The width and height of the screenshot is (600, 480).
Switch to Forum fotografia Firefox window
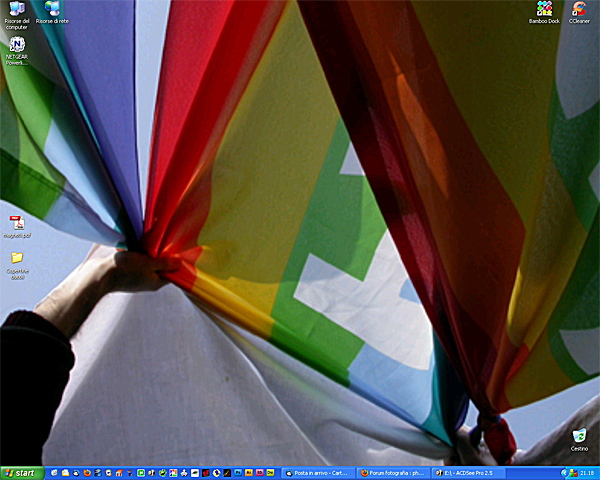(392, 472)
